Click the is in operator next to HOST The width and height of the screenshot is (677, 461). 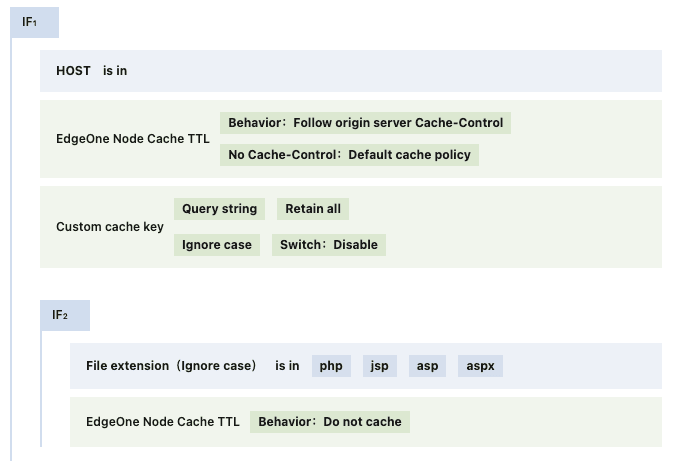pos(115,71)
